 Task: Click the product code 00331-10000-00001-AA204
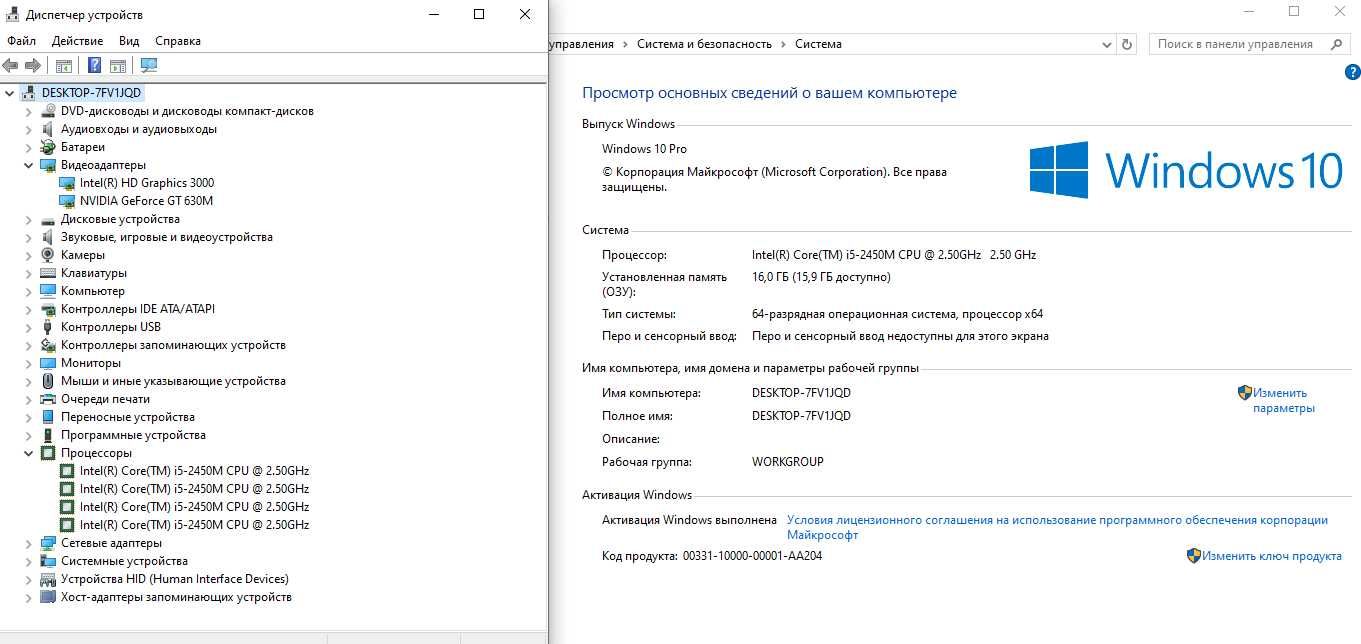coord(752,556)
